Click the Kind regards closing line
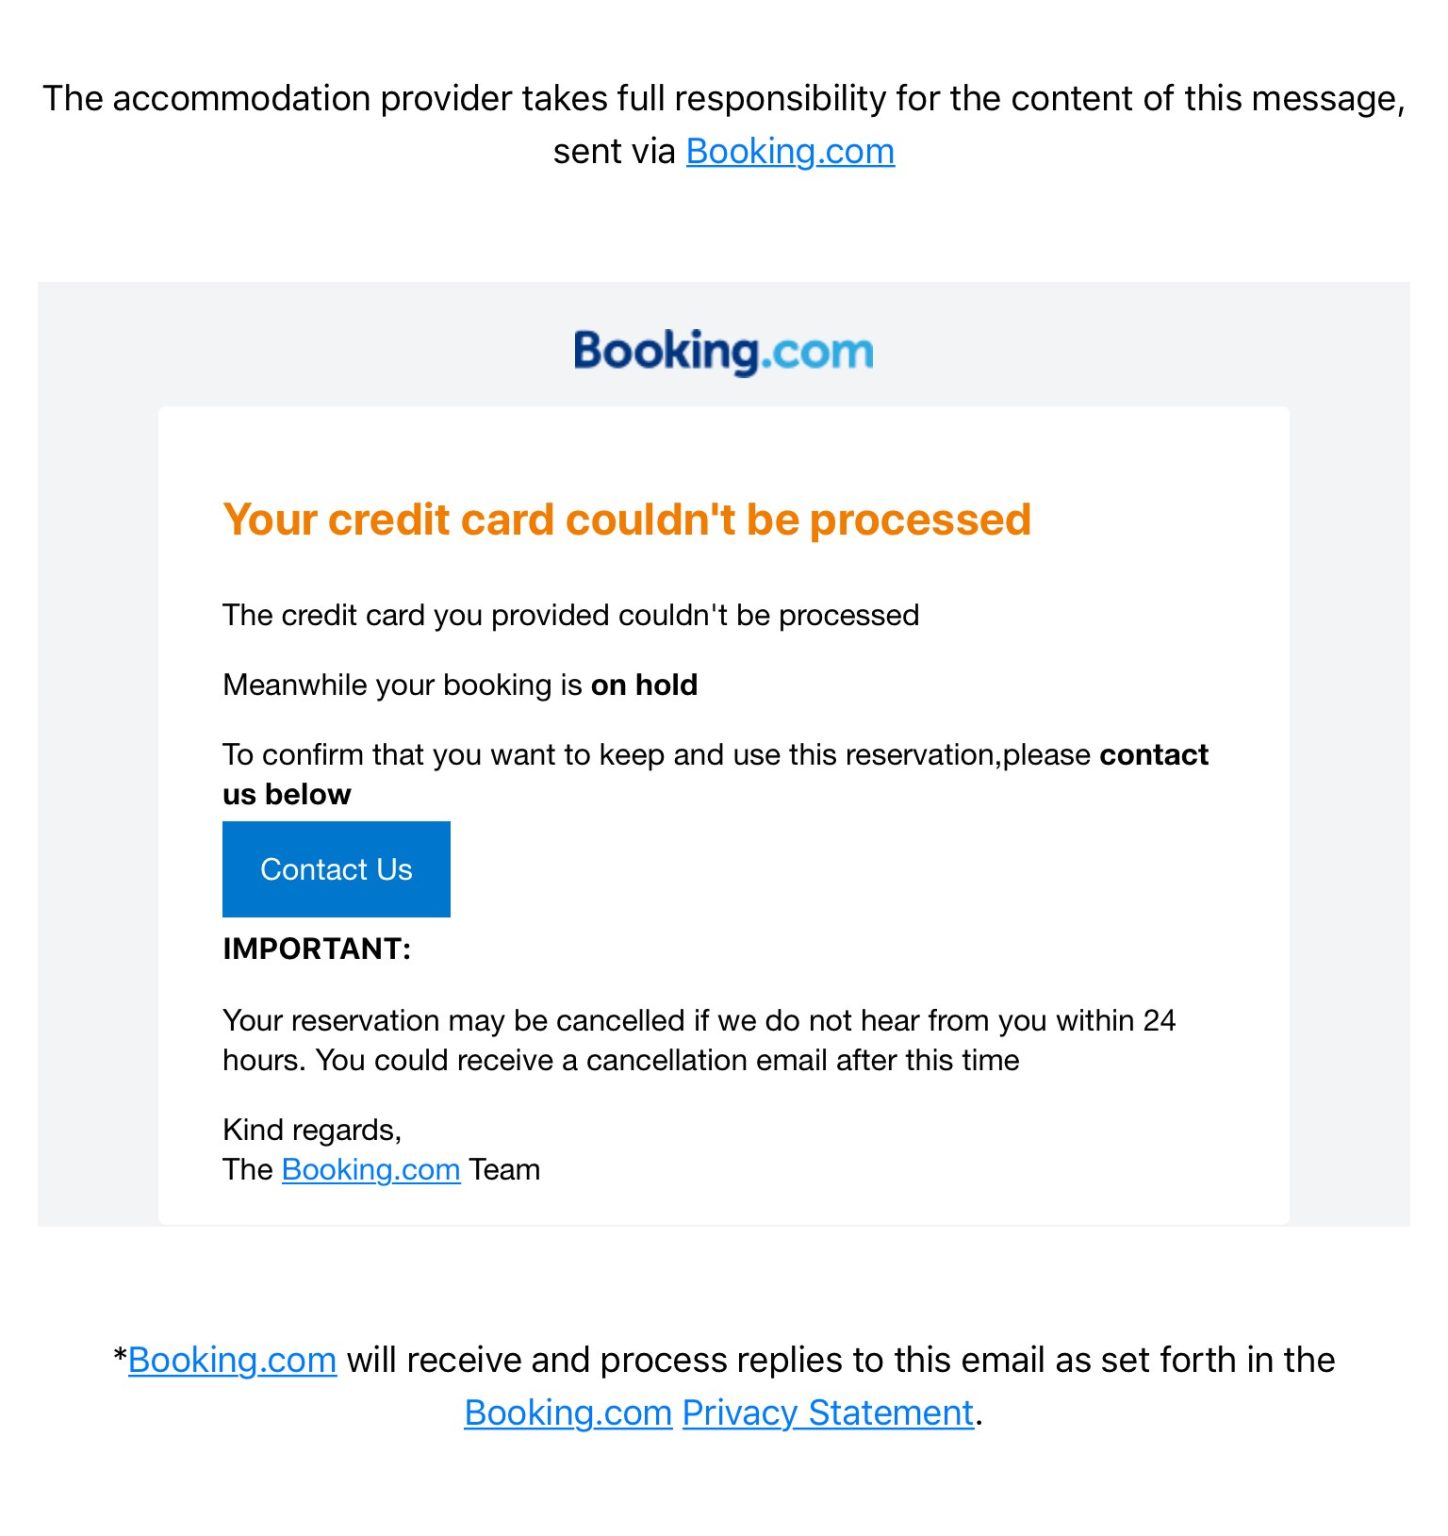Viewport: 1448px width, 1536px height. point(312,1129)
